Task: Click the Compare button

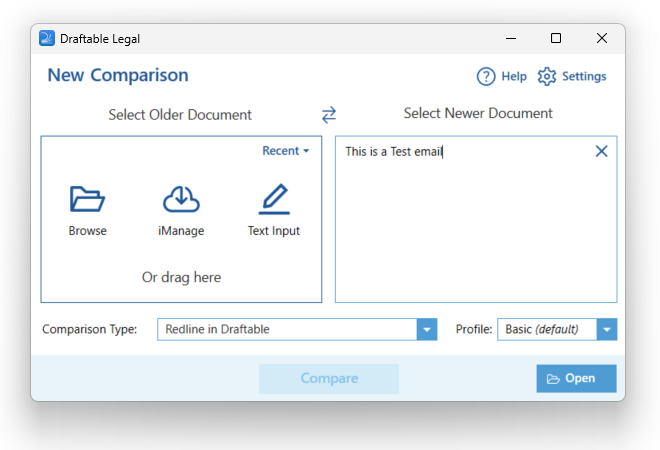Action: coord(329,378)
